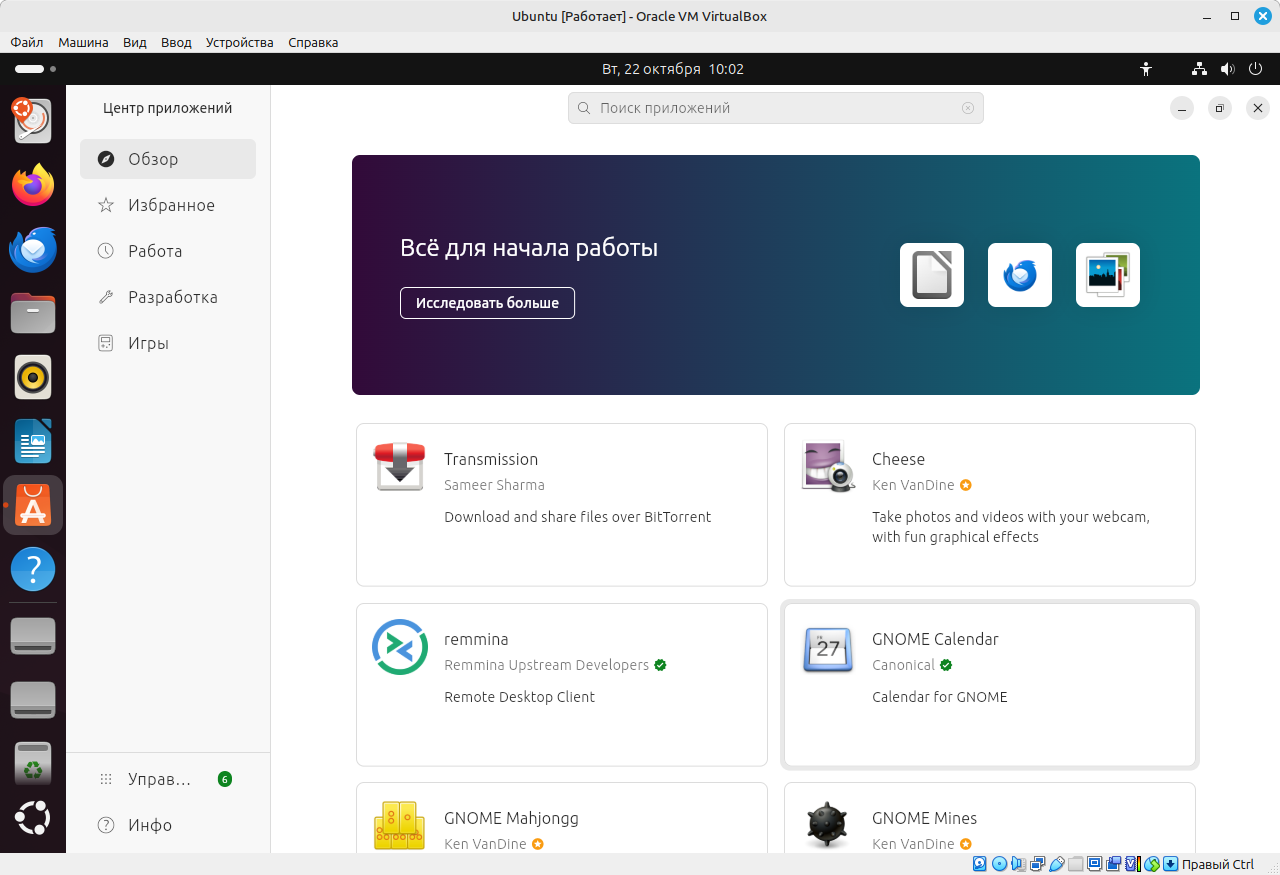Open the Устройства menu
This screenshot has height=875, width=1280.
239,42
